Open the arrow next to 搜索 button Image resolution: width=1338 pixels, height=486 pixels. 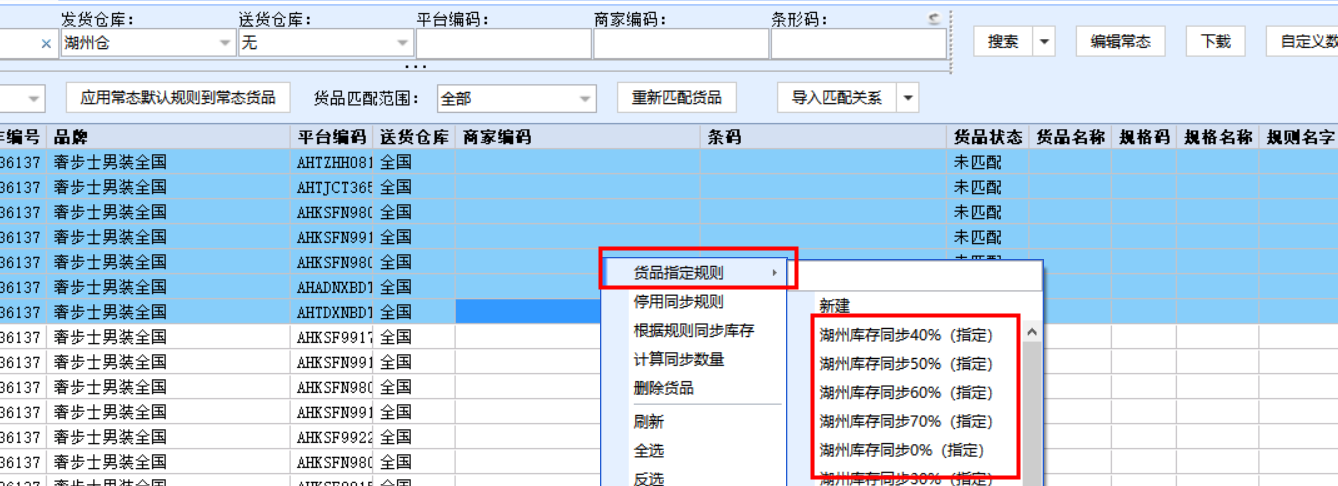(x=1044, y=42)
